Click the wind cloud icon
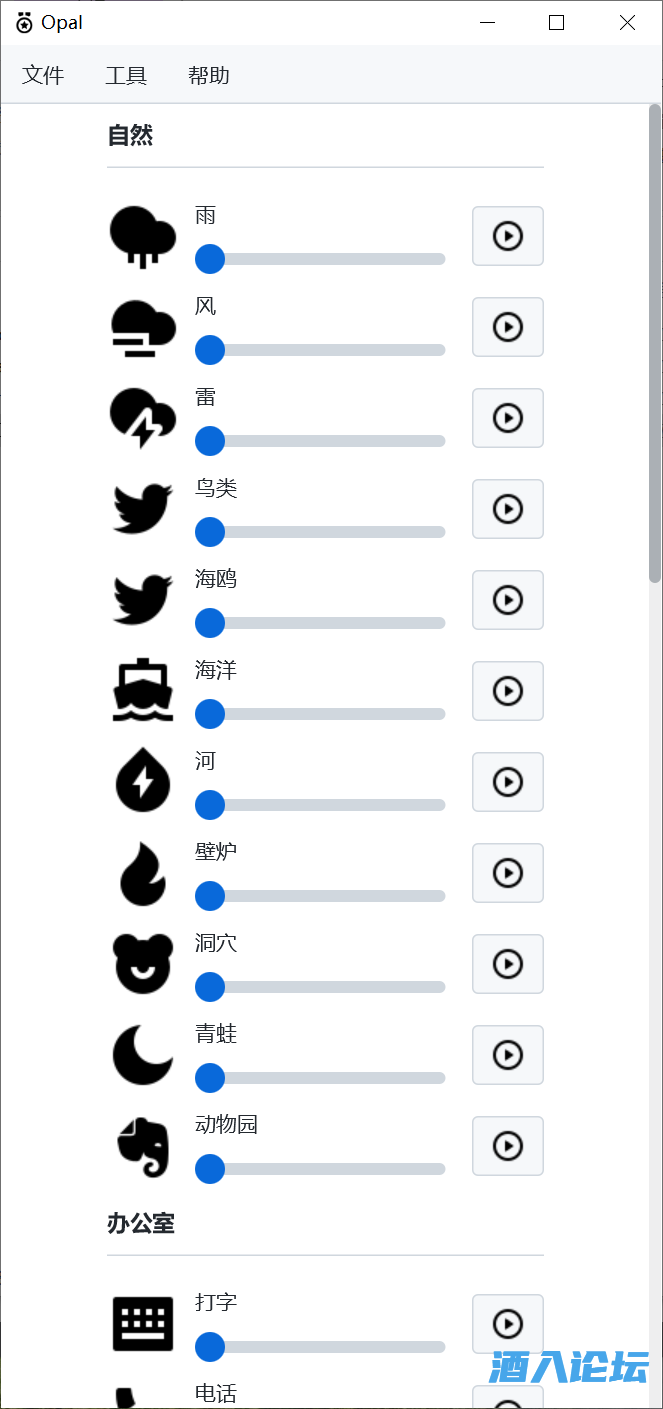This screenshot has width=663, height=1409. click(142, 328)
